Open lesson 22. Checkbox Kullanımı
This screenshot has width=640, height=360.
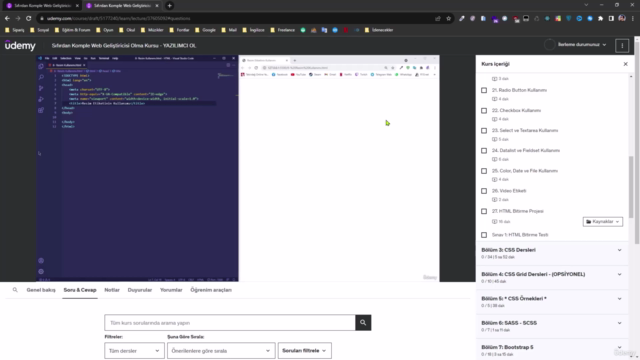point(516,111)
